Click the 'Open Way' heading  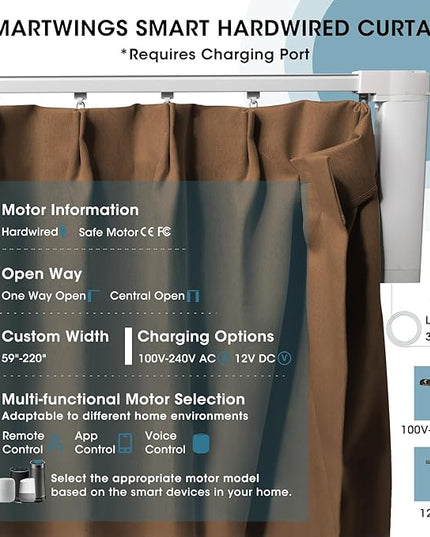click(x=42, y=274)
